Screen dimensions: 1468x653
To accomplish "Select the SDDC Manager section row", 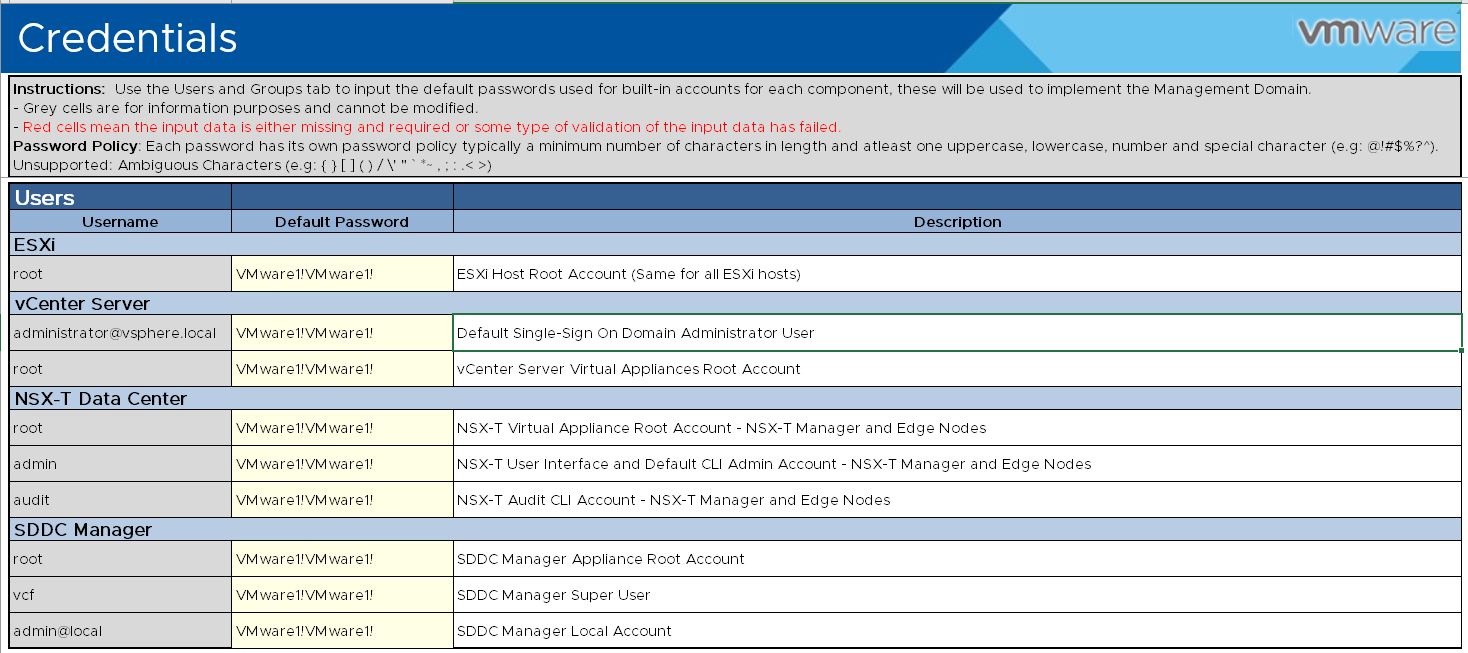I will [x=736, y=529].
